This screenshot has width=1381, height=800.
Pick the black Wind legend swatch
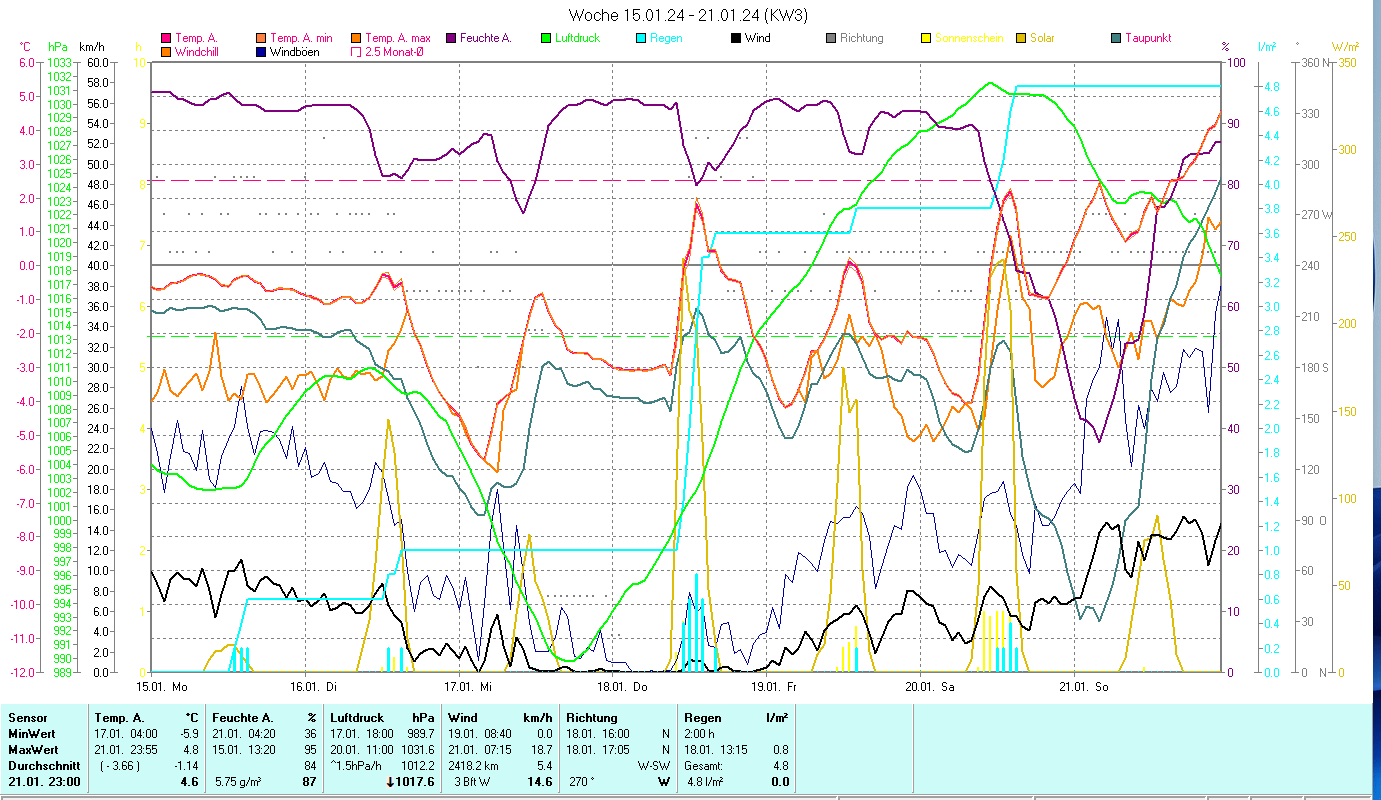click(x=735, y=38)
